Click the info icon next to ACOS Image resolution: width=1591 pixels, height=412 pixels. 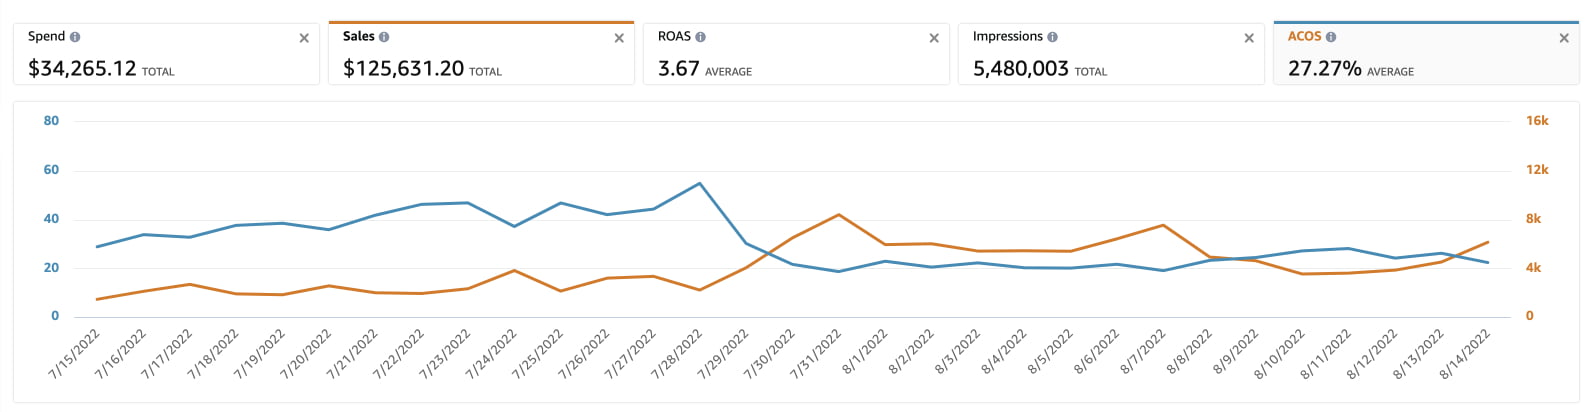(1331, 37)
